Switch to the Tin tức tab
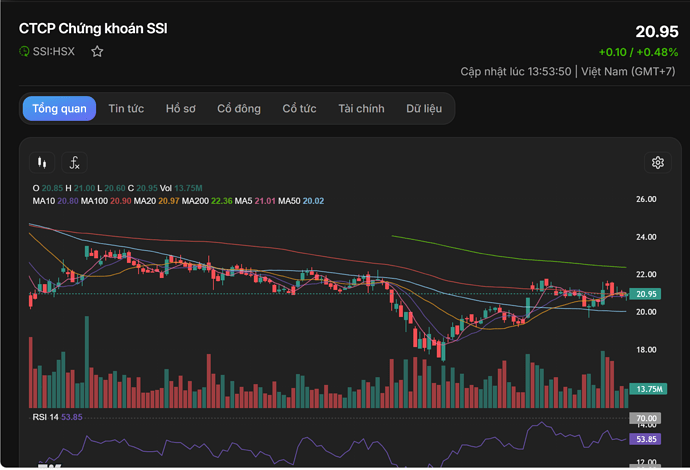 (126, 109)
